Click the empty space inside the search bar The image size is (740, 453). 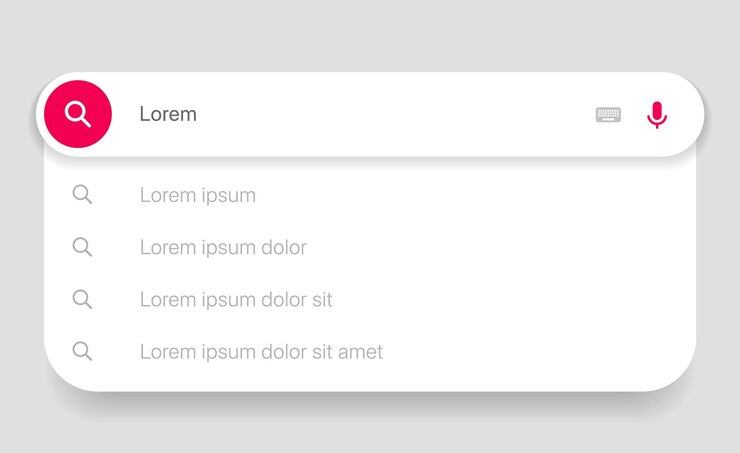392,114
